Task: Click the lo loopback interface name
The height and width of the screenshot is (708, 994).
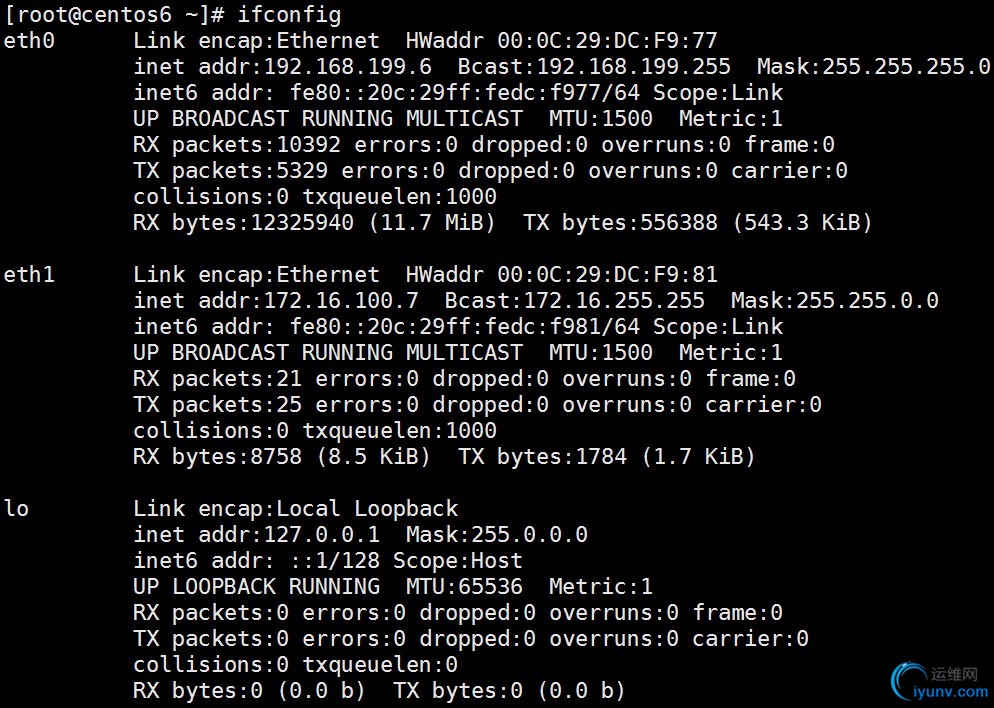Action: tap(16, 509)
